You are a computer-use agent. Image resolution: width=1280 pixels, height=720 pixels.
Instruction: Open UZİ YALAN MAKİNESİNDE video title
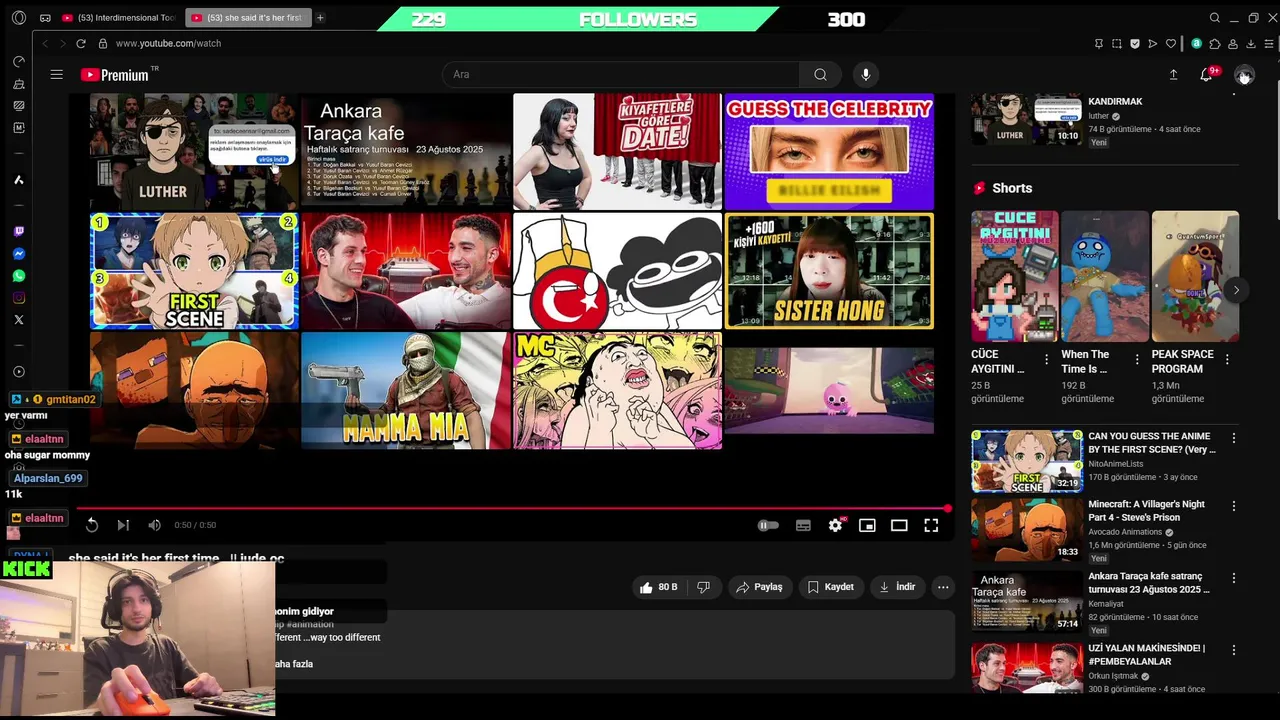tap(1146, 655)
